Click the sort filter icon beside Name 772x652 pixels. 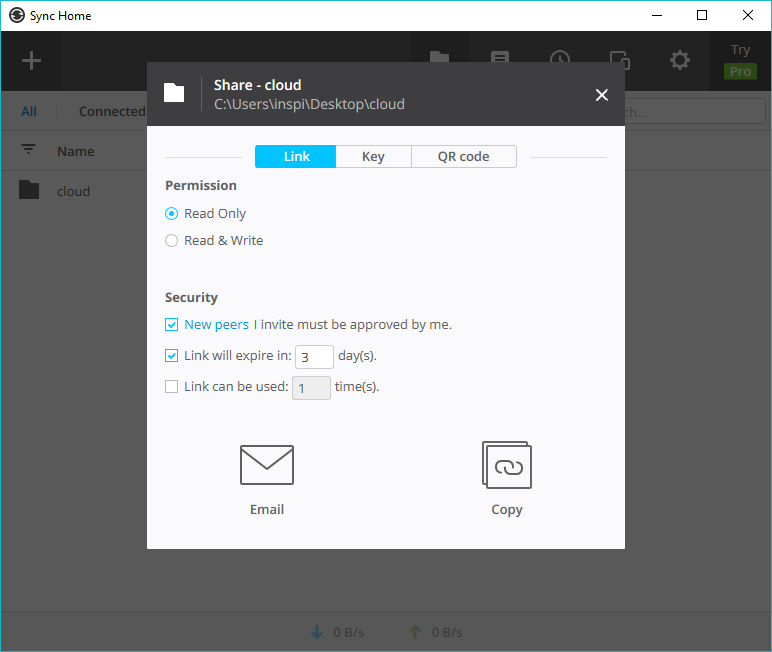pos(28,149)
